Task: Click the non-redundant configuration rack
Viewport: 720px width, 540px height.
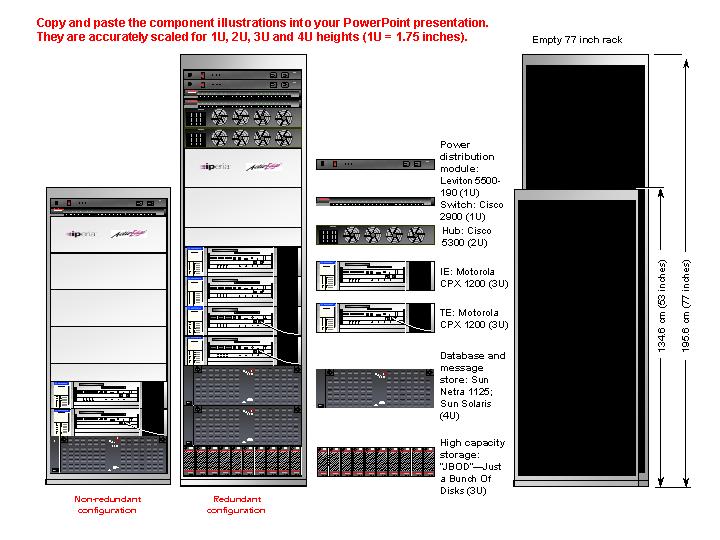Action: [x=108, y=336]
